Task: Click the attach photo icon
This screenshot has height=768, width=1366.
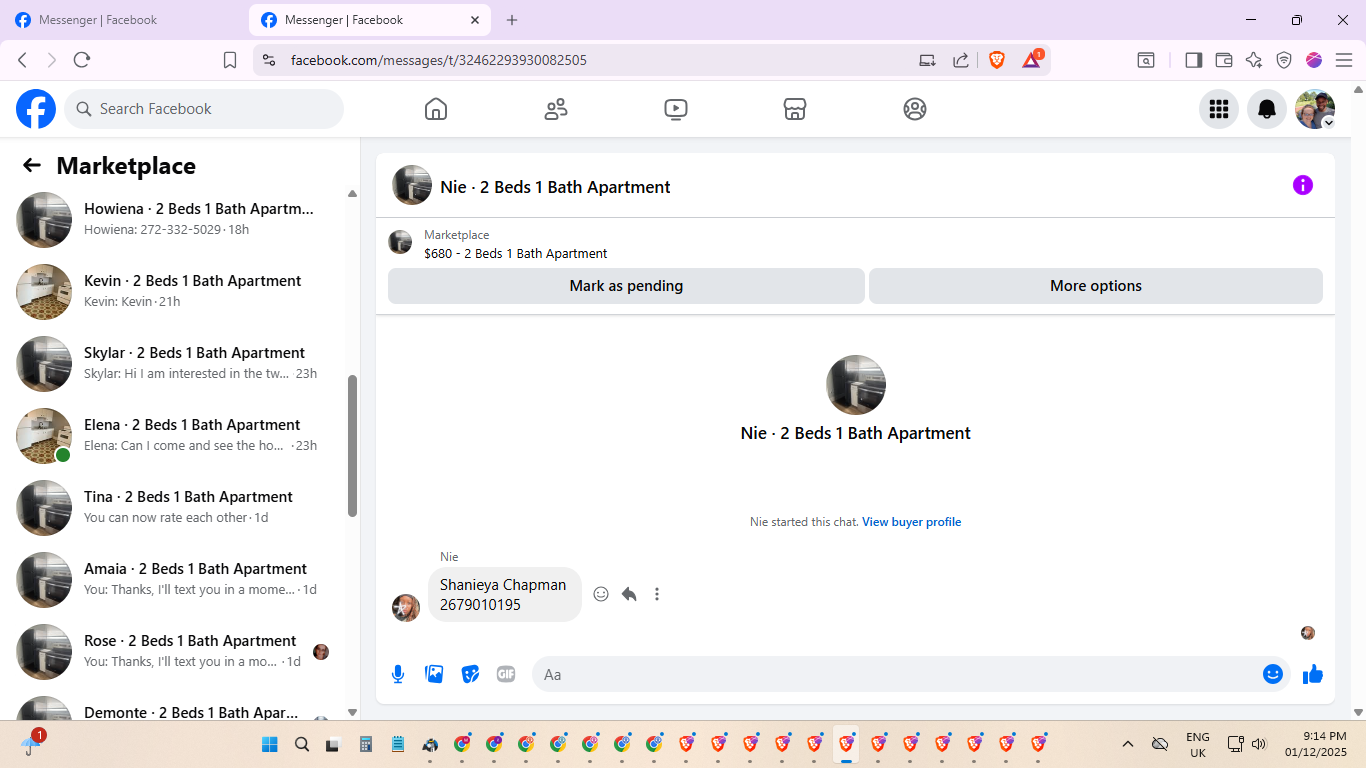Action: (434, 675)
